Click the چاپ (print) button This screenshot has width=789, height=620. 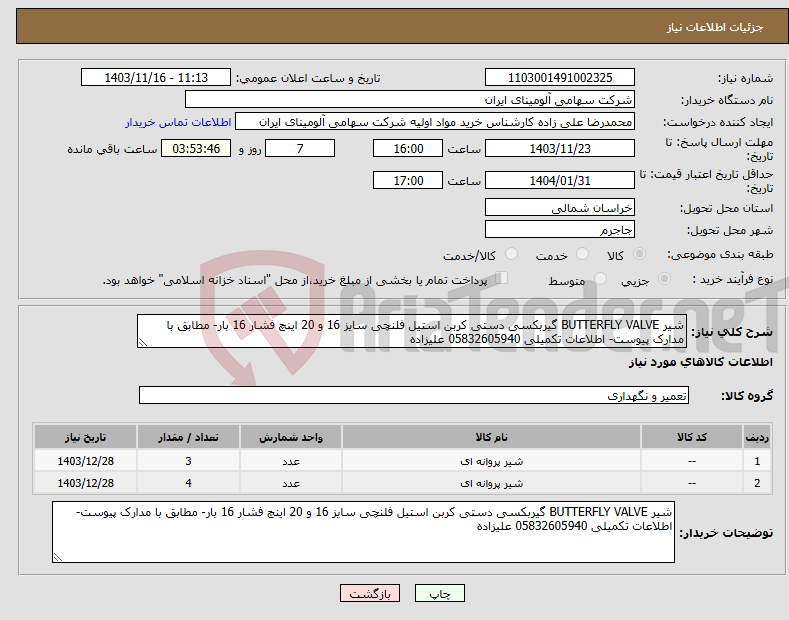(x=439, y=593)
